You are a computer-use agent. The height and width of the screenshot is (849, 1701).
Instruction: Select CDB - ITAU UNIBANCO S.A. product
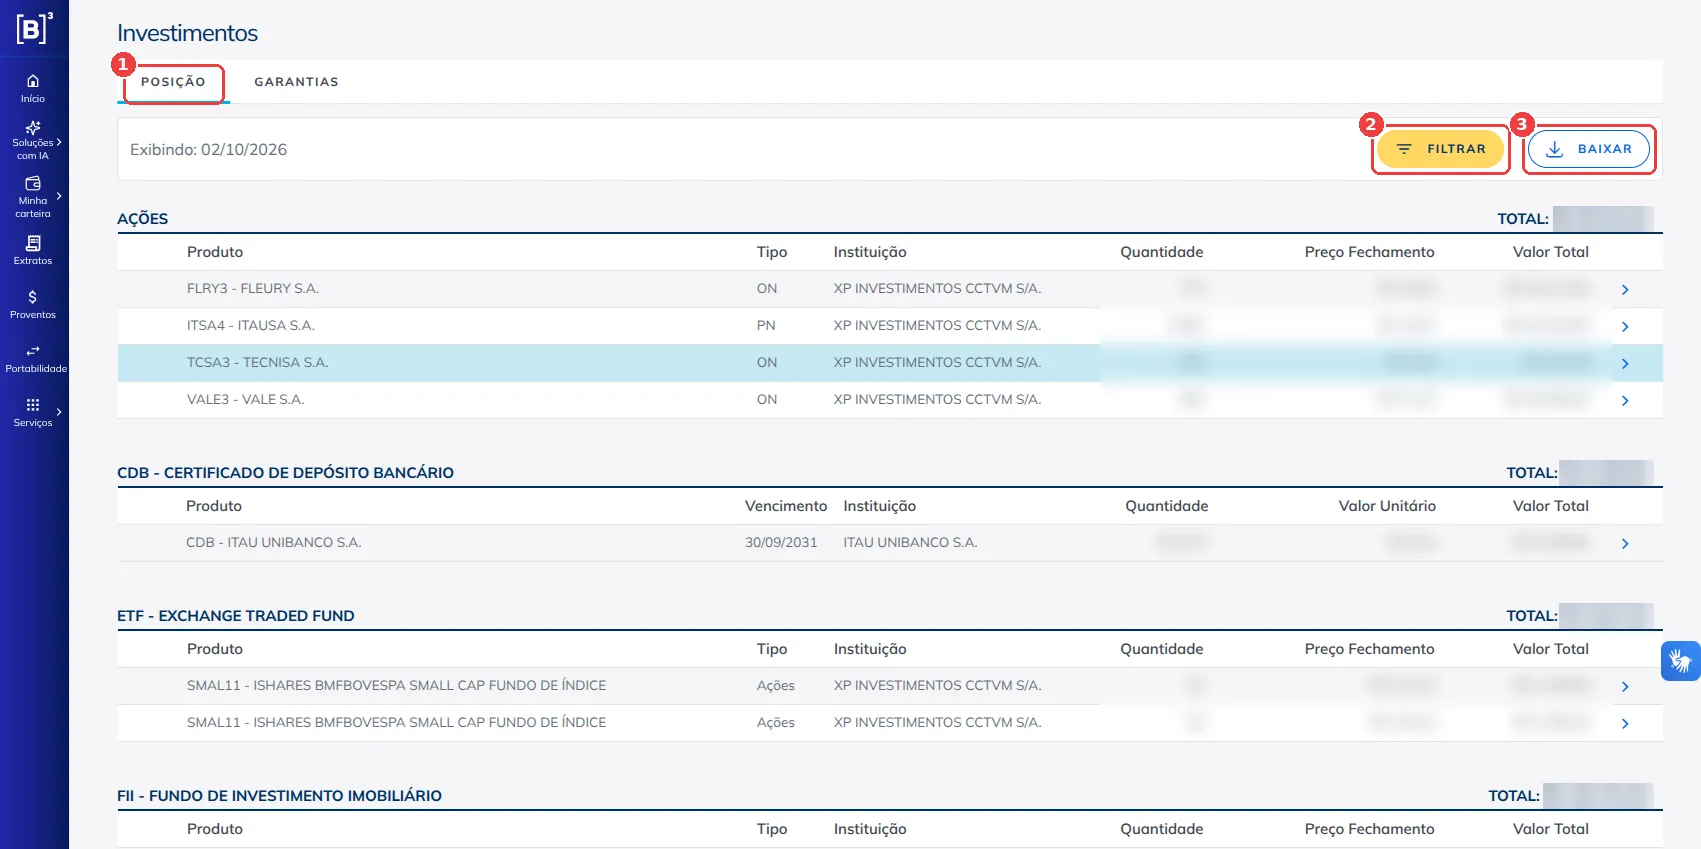pos(274,542)
